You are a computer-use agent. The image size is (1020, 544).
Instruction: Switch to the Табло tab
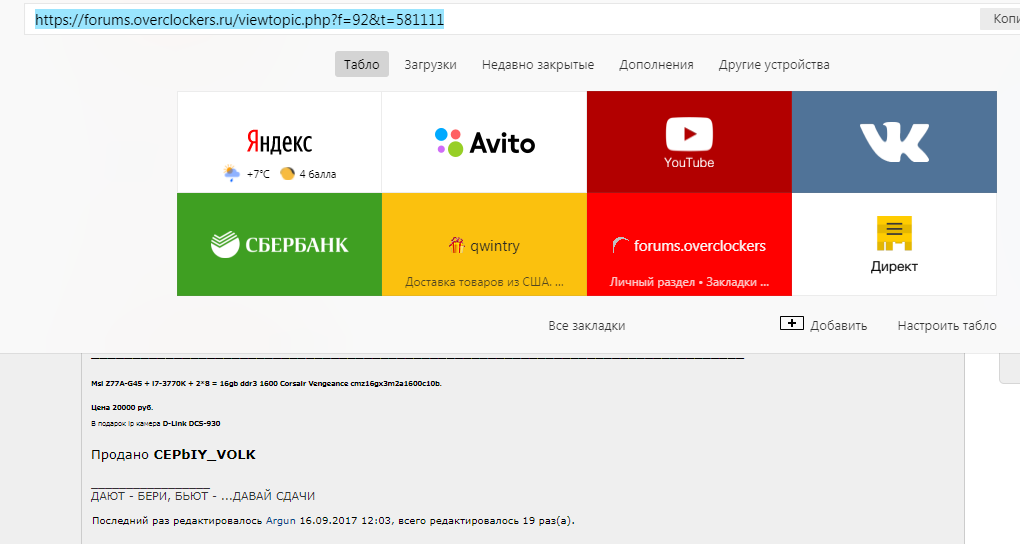(362, 64)
